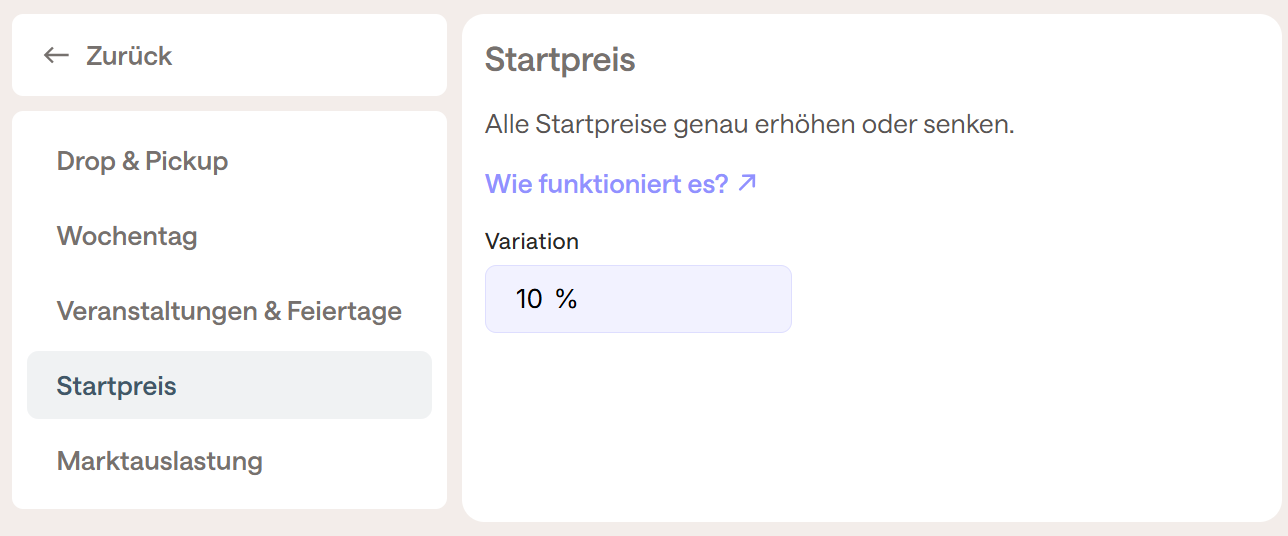Select the highlighted Startpreis sidebar item
The image size is (1288, 536).
pyautogui.click(x=117, y=386)
